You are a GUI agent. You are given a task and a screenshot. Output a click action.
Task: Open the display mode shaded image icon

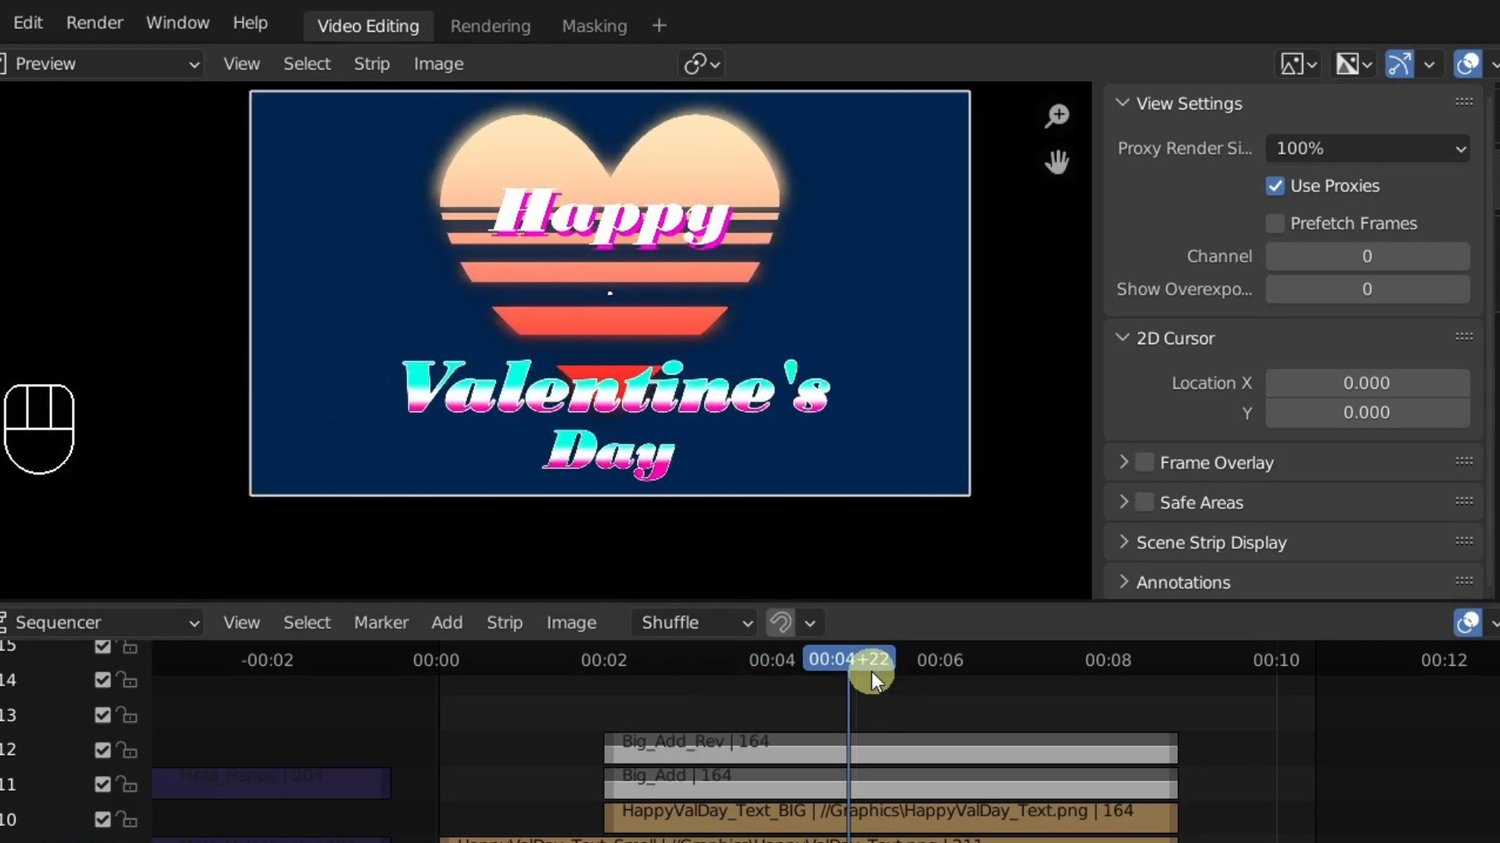(1354, 64)
